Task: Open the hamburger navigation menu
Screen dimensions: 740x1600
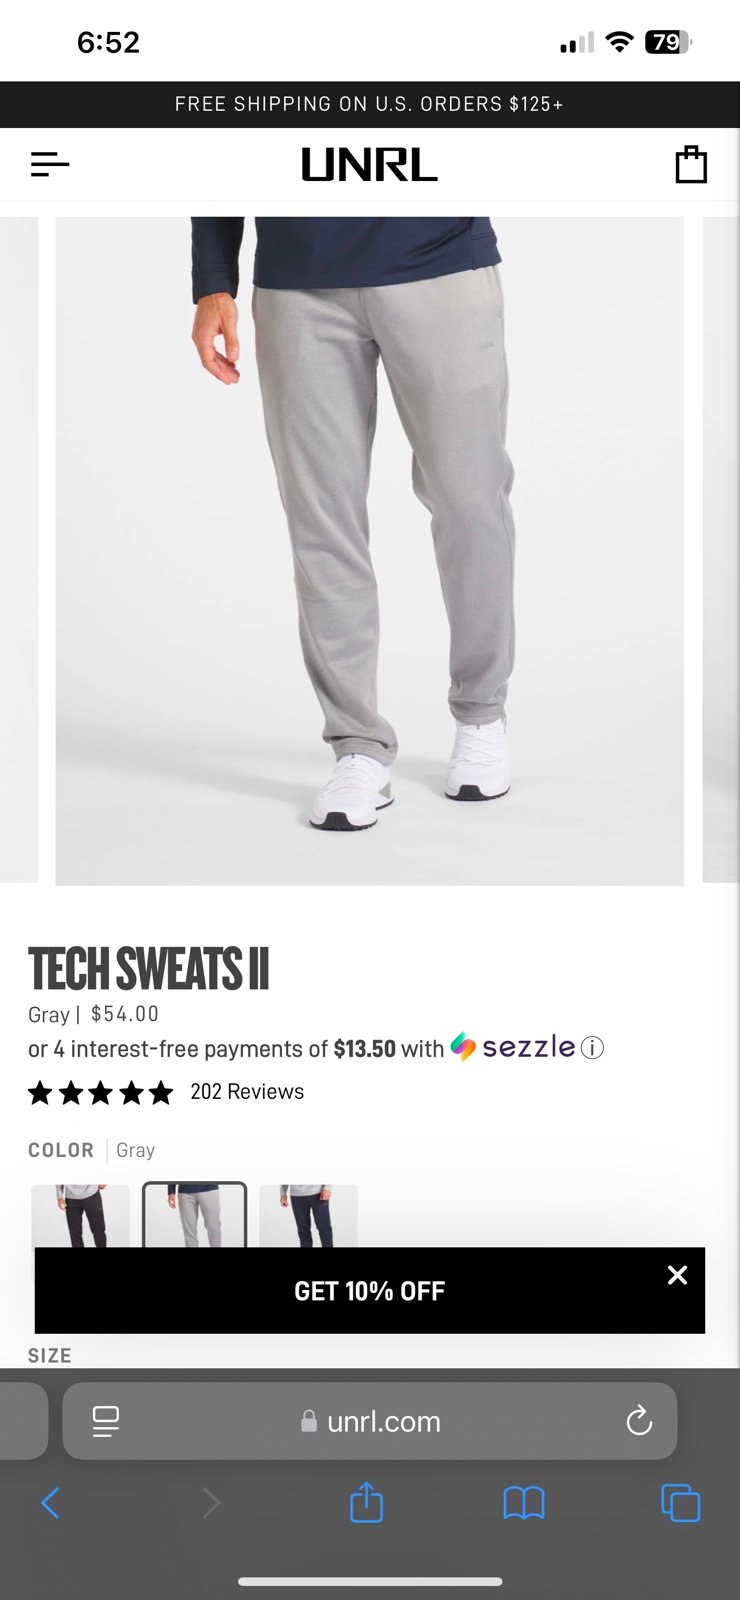Action: click(x=50, y=164)
